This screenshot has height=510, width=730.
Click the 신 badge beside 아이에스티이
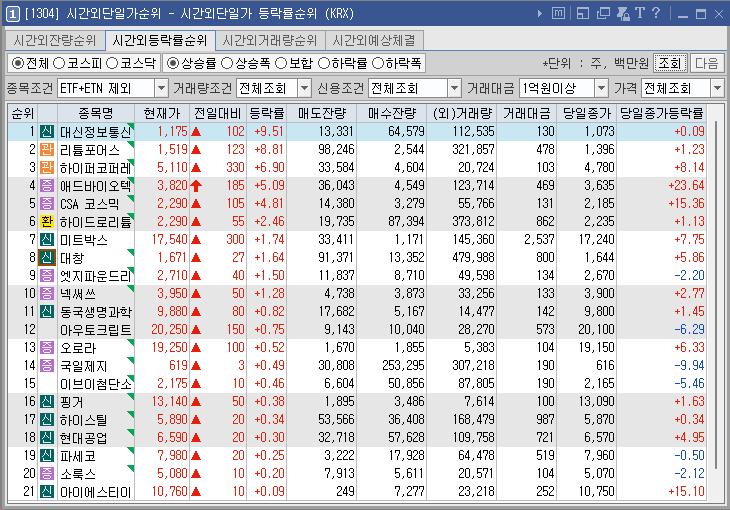coord(47,492)
